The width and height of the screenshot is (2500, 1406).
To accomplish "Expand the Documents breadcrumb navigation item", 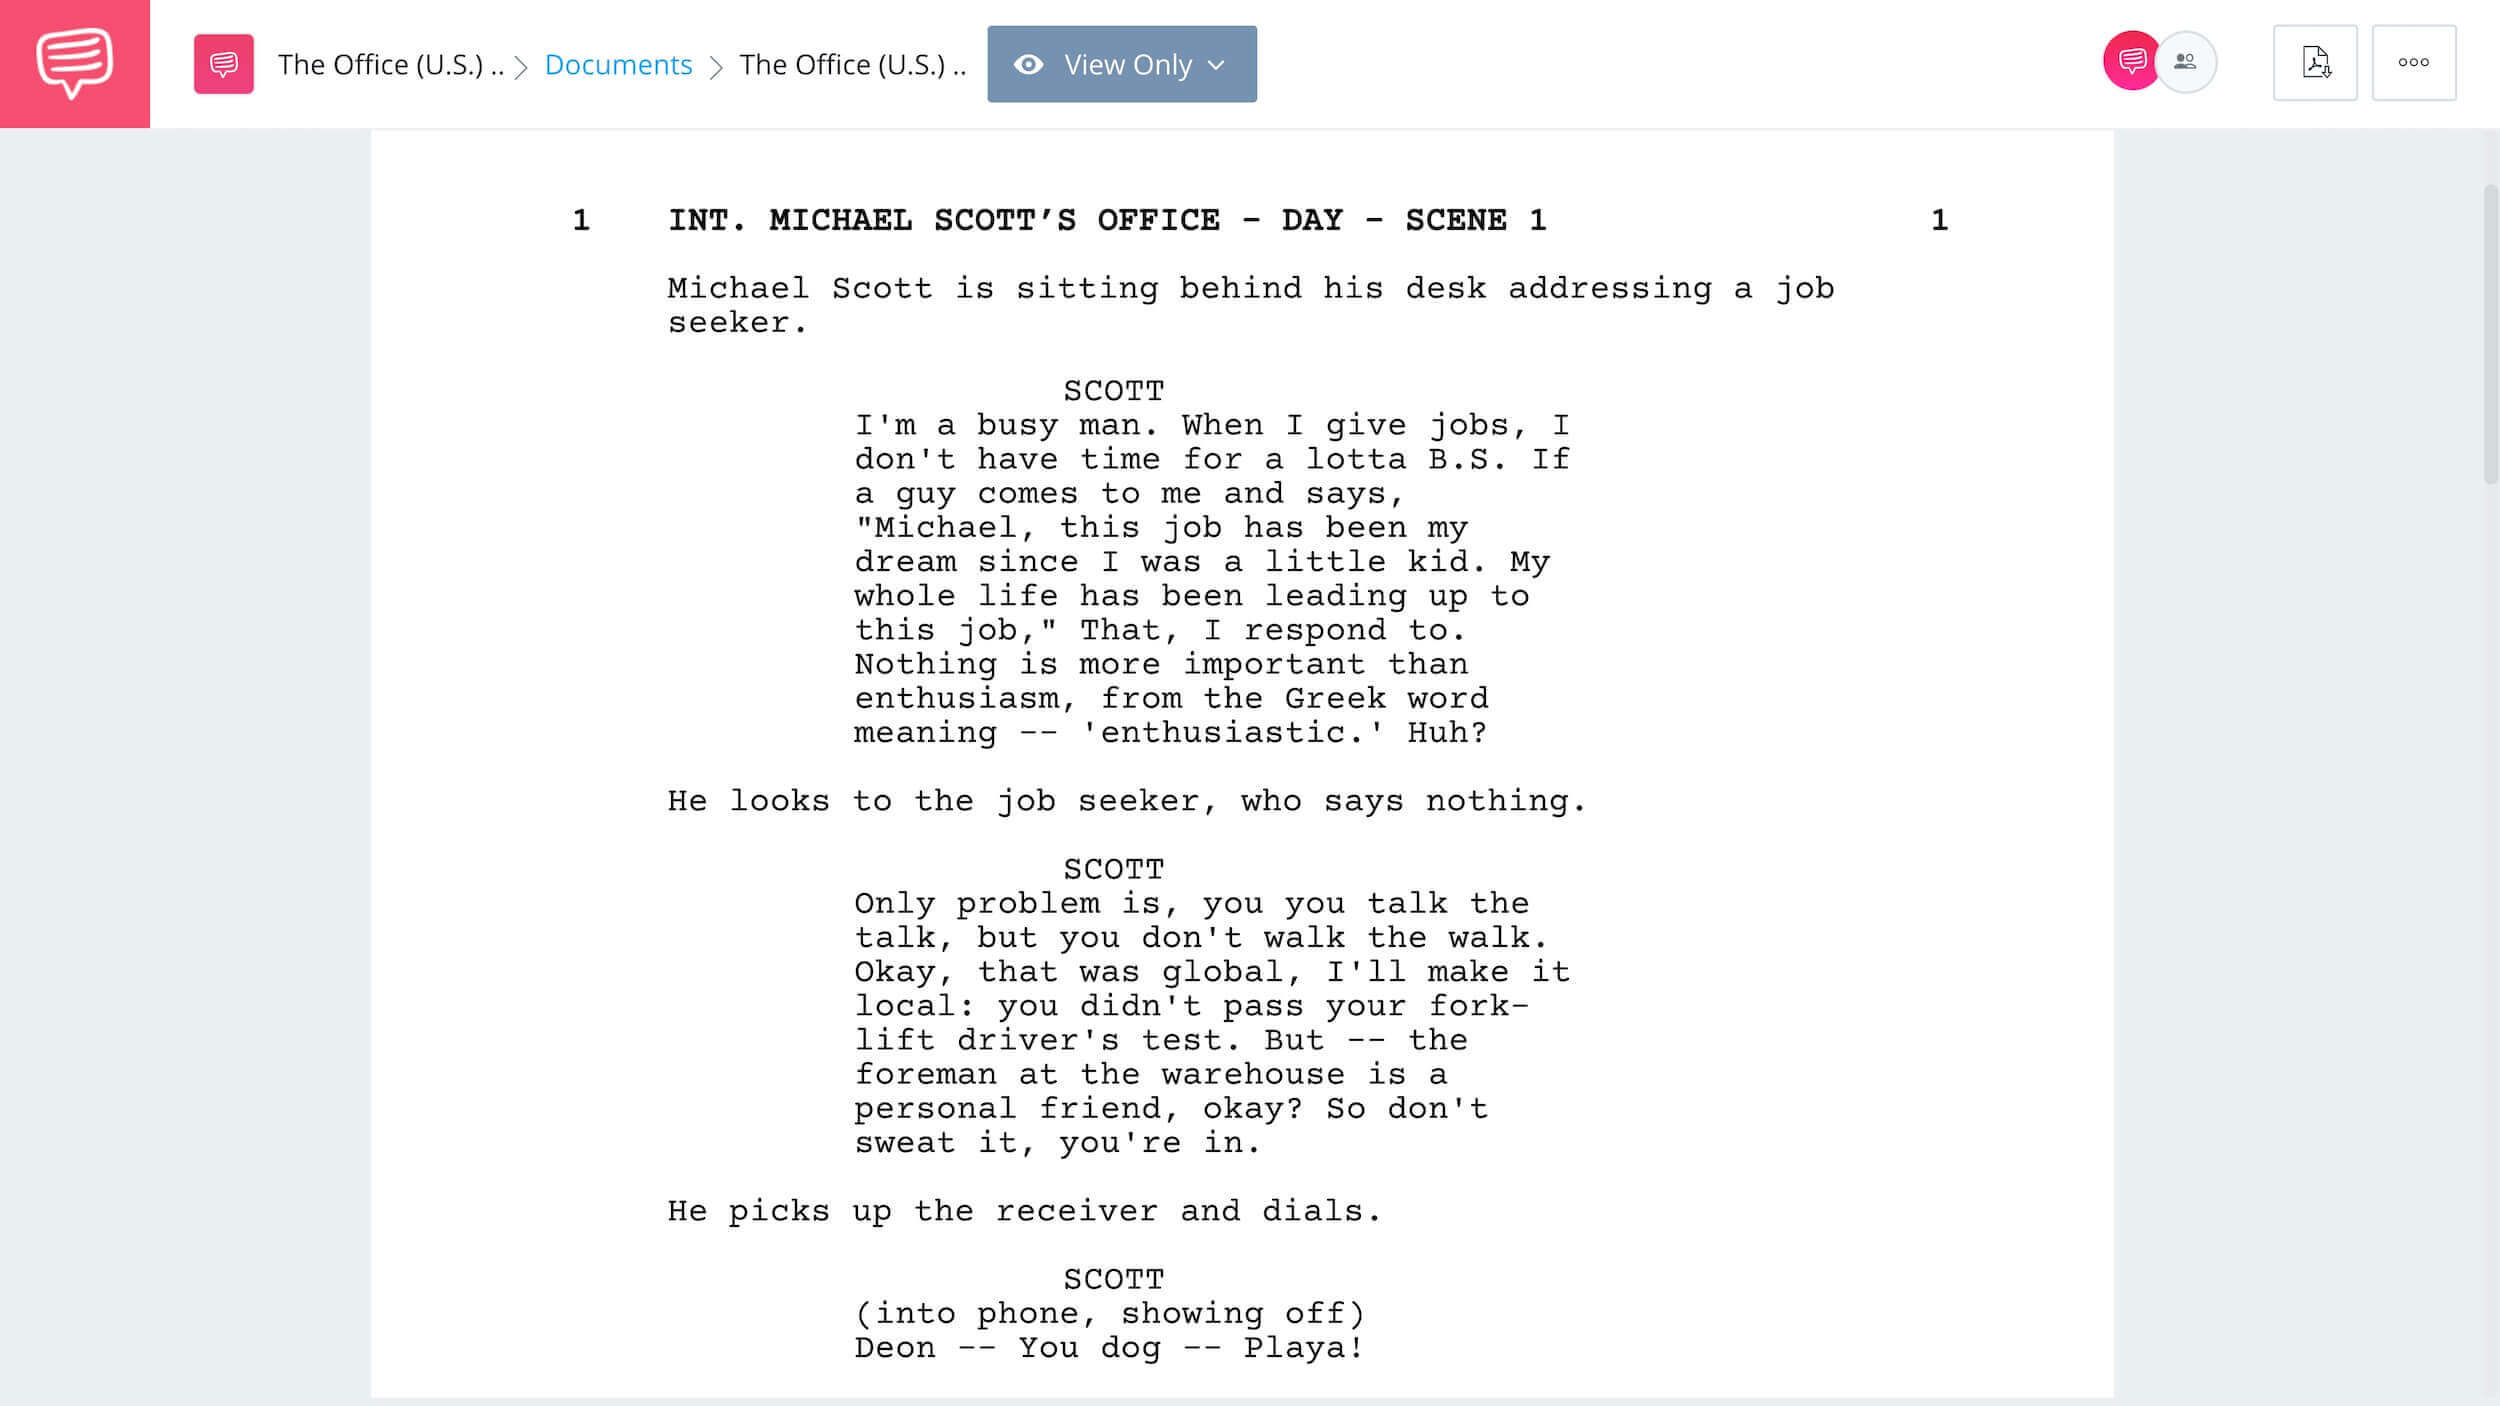I will 618,64.
